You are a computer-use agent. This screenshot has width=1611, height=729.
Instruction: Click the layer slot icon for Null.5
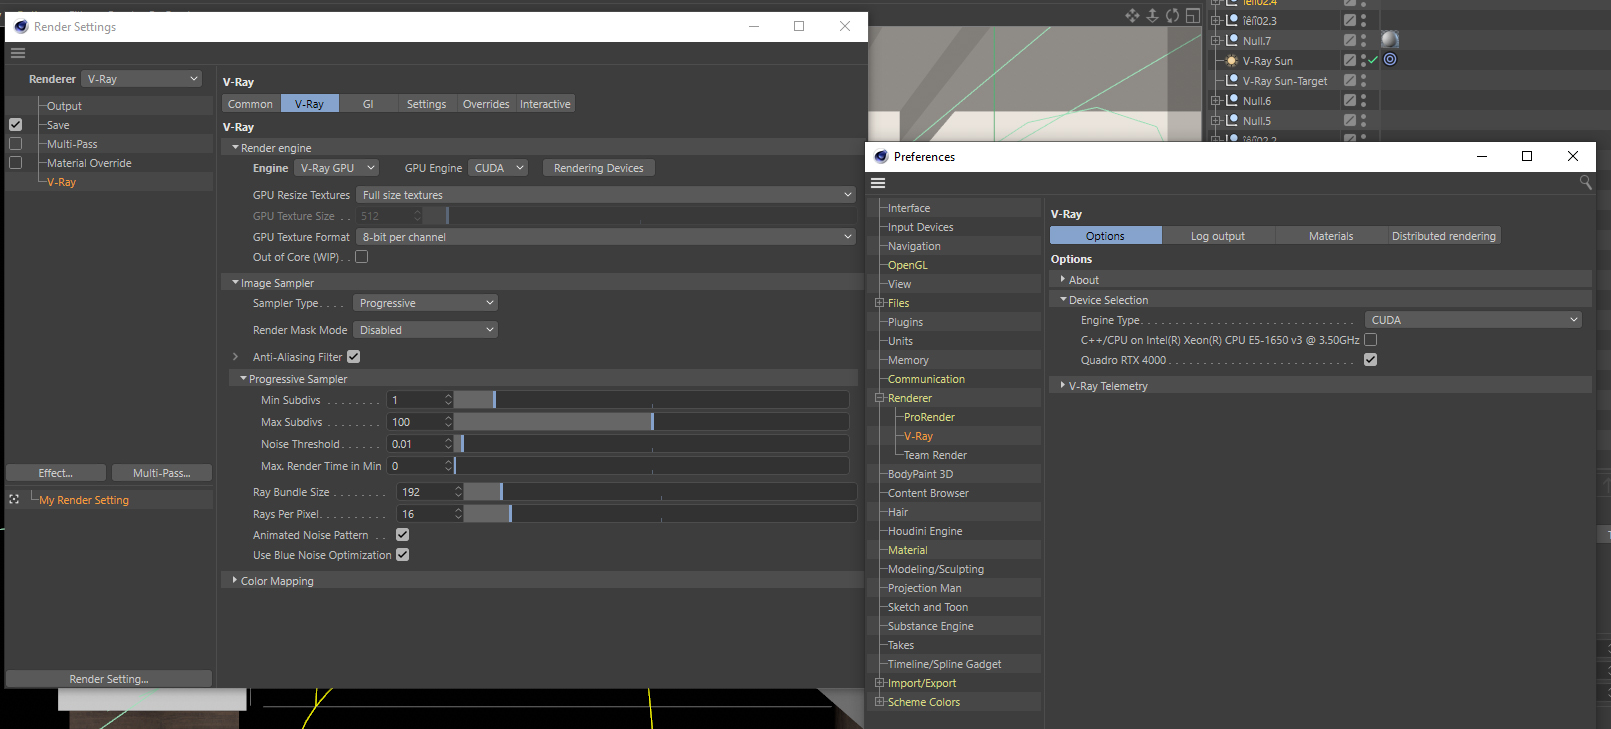(x=1350, y=121)
